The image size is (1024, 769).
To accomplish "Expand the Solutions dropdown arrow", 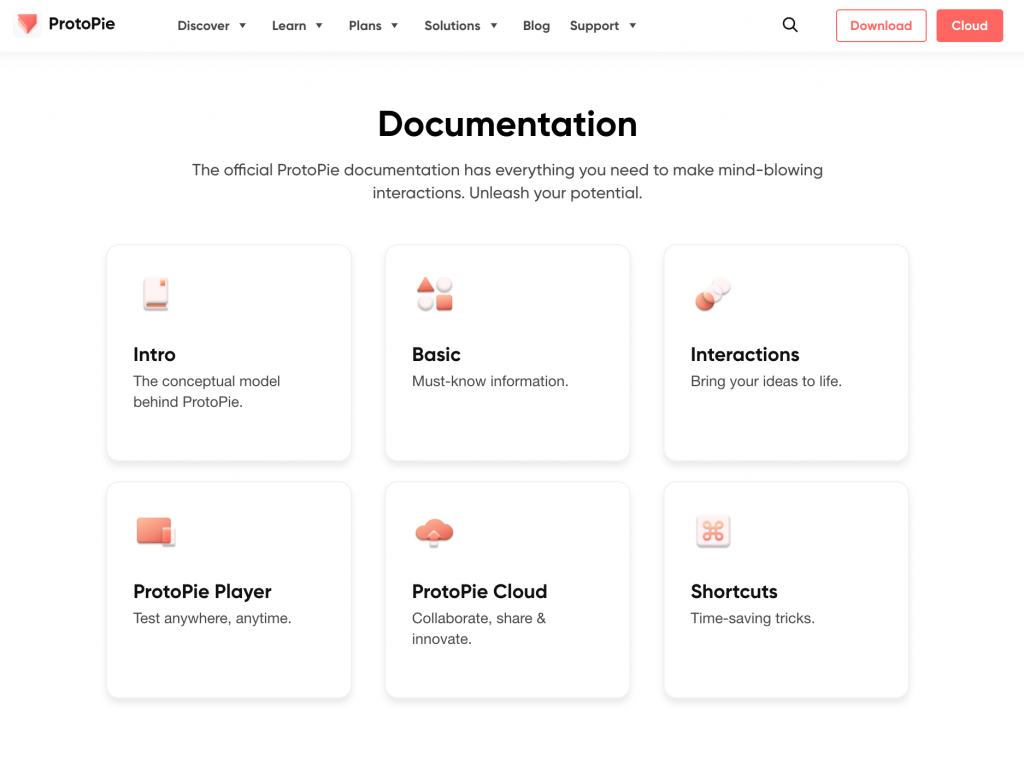I will [x=494, y=25].
